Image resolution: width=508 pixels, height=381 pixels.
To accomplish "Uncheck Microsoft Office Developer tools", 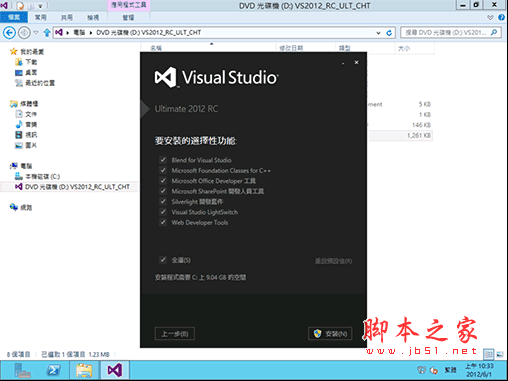I will (x=163, y=180).
